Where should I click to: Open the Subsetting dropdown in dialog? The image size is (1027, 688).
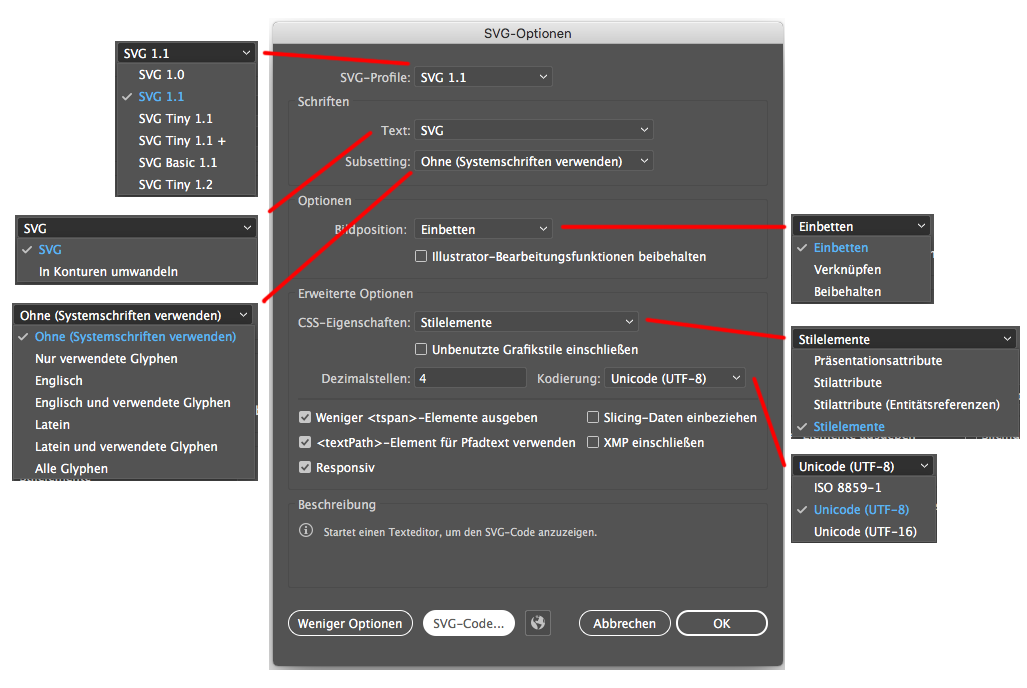click(x=534, y=161)
